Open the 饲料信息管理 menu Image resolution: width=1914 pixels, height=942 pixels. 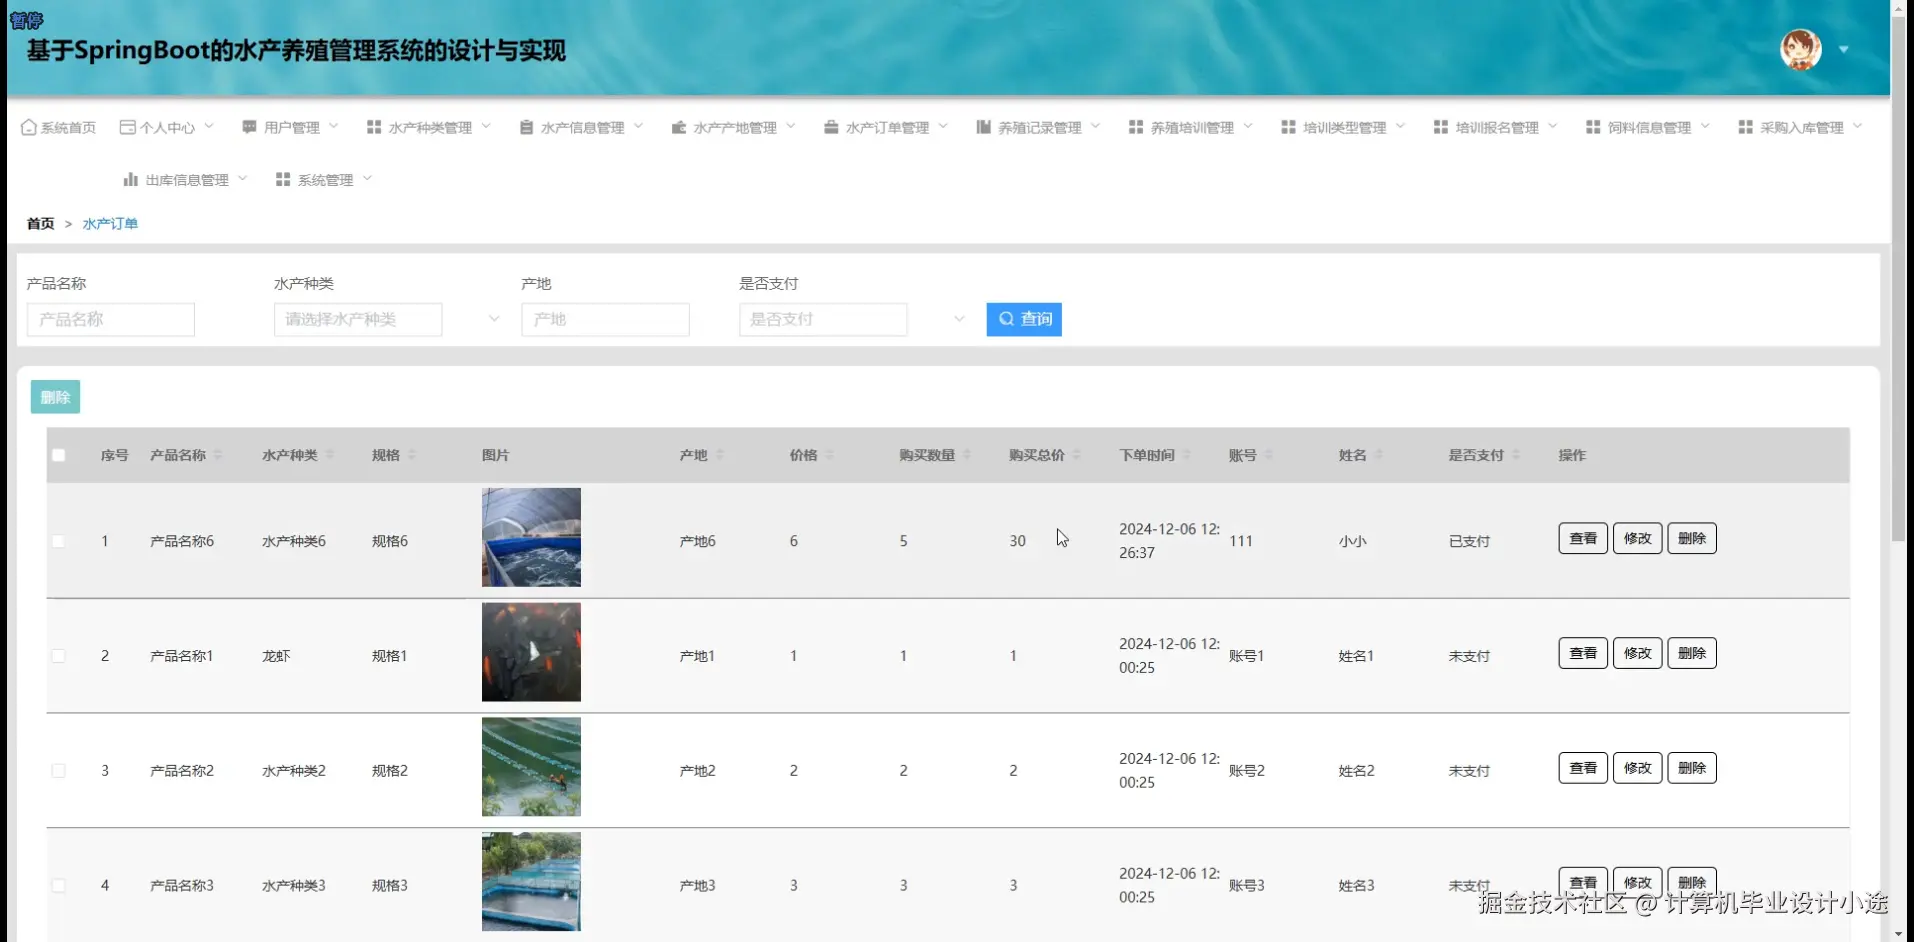(x=1648, y=127)
